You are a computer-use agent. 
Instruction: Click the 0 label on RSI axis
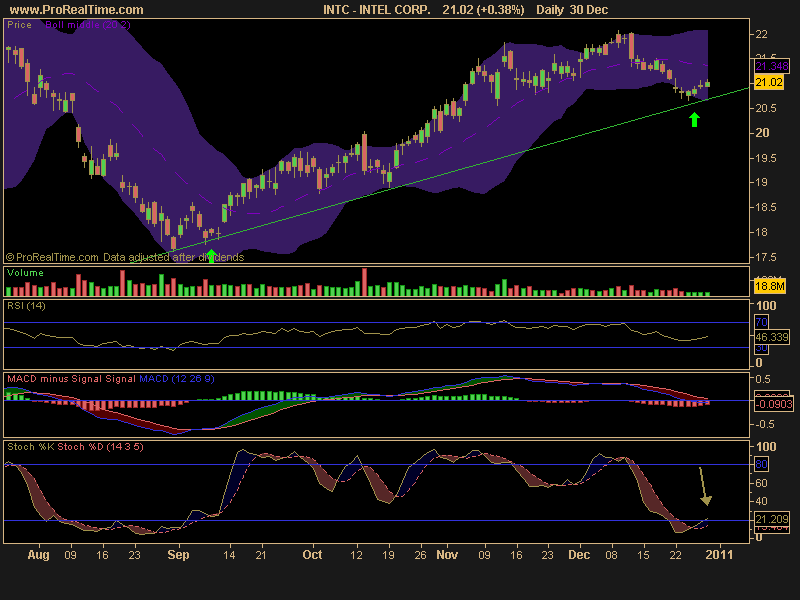(x=759, y=363)
